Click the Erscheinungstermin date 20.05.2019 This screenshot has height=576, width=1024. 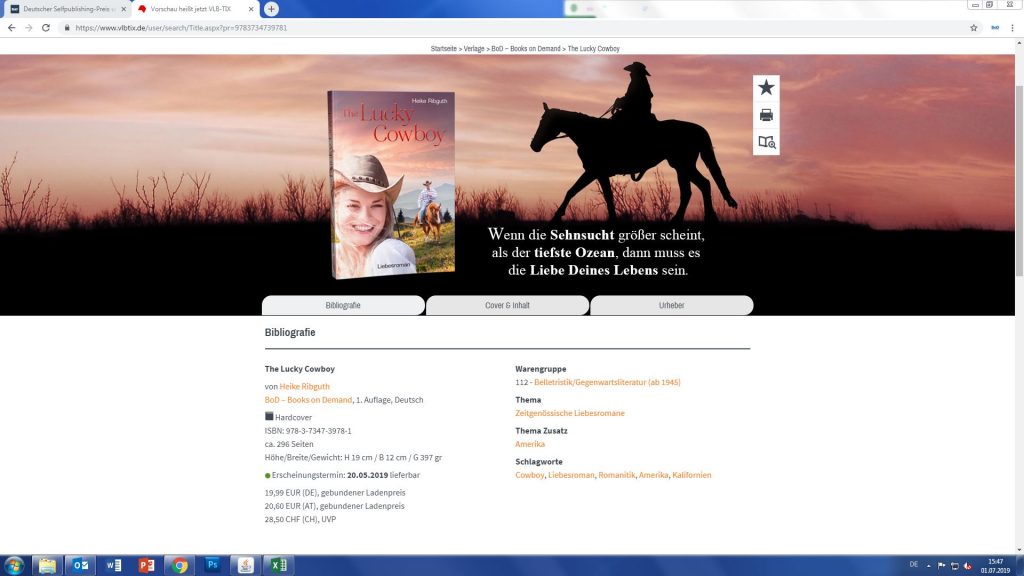[x=367, y=475]
